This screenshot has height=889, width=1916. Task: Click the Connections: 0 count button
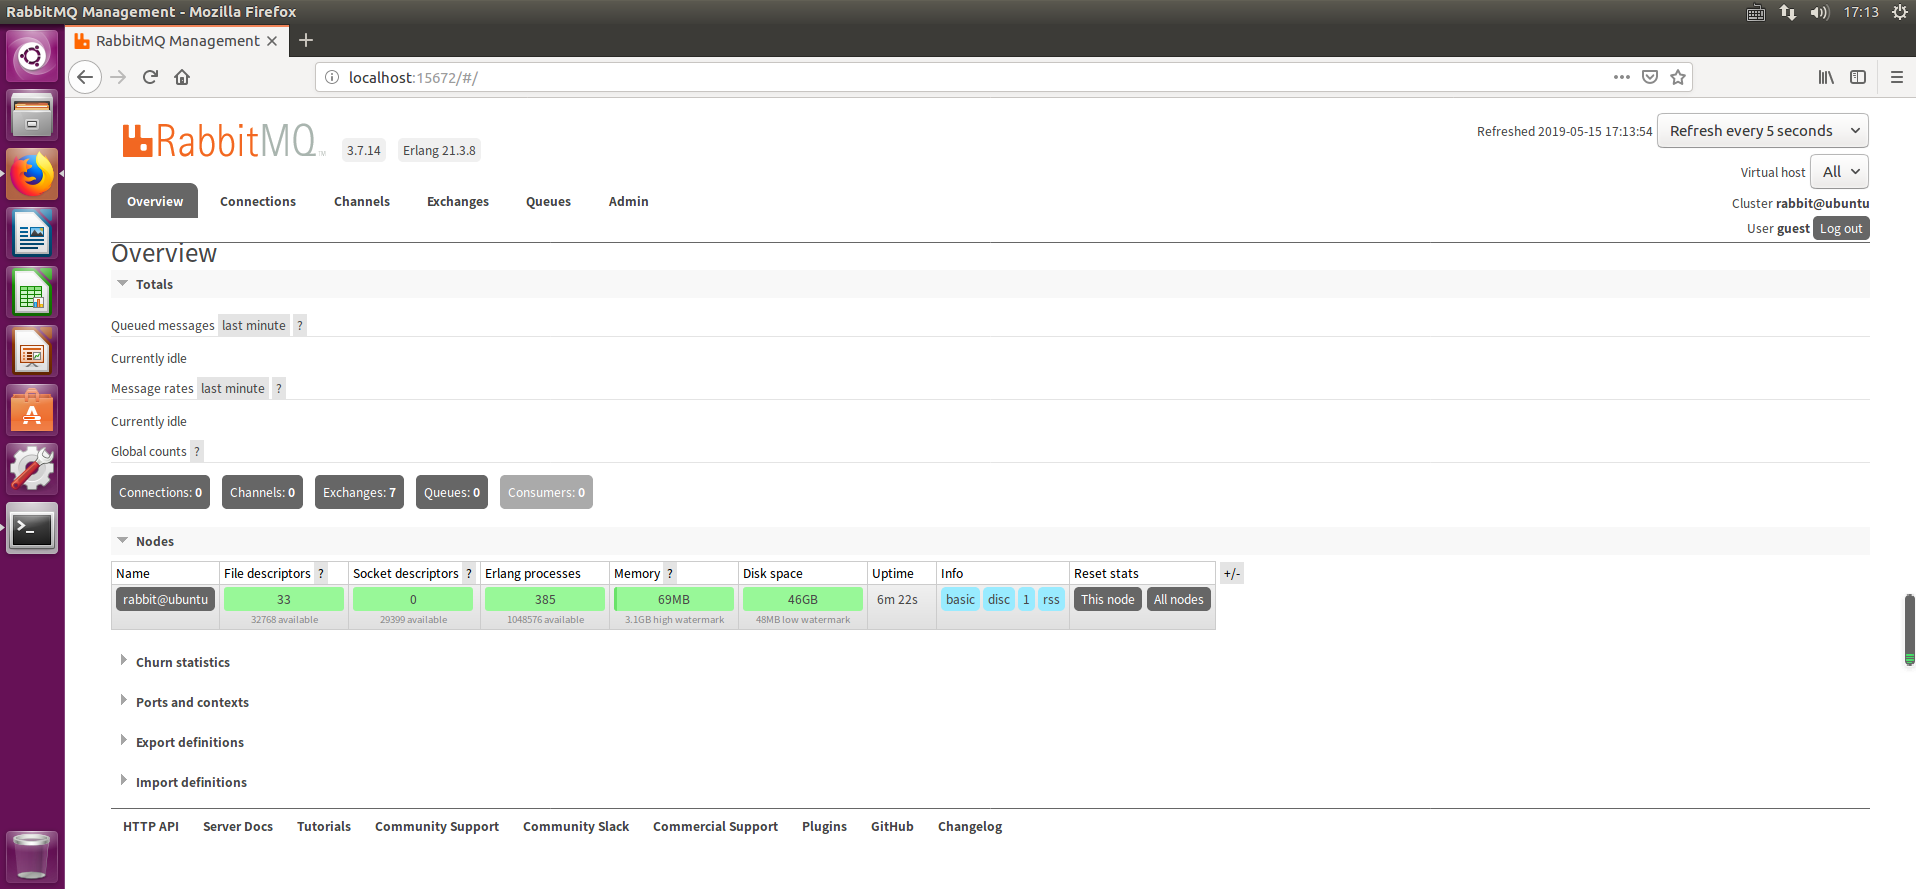tap(160, 492)
